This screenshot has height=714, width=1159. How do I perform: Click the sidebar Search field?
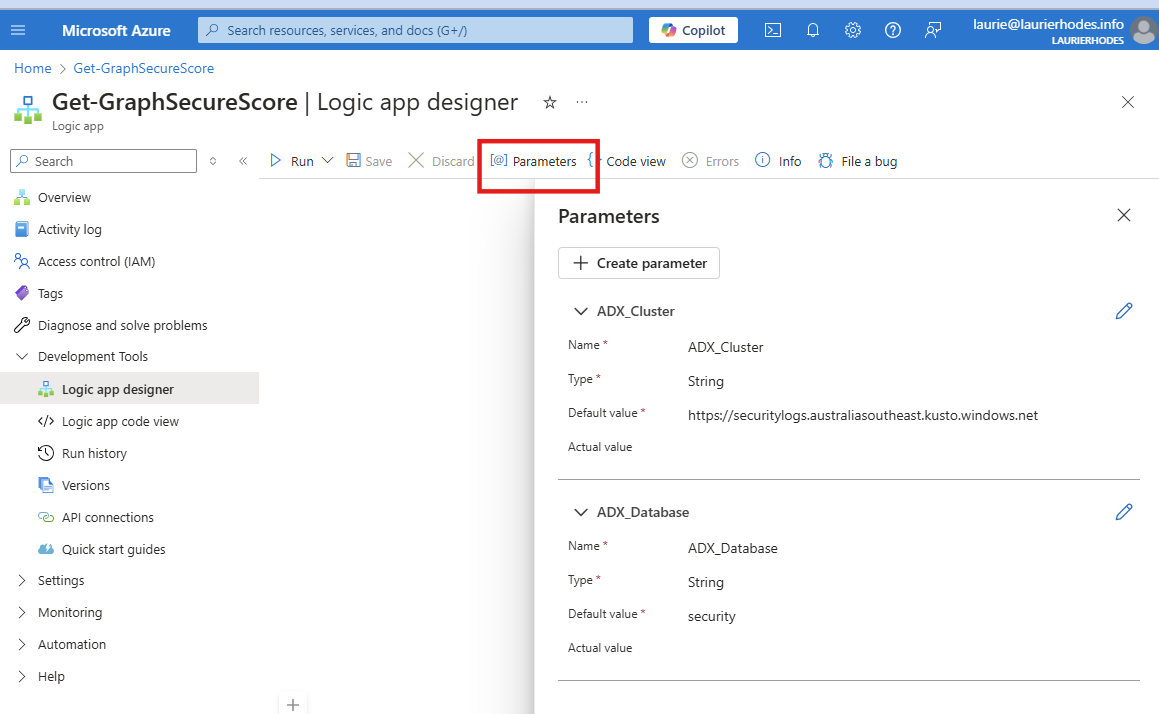[103, 161]
